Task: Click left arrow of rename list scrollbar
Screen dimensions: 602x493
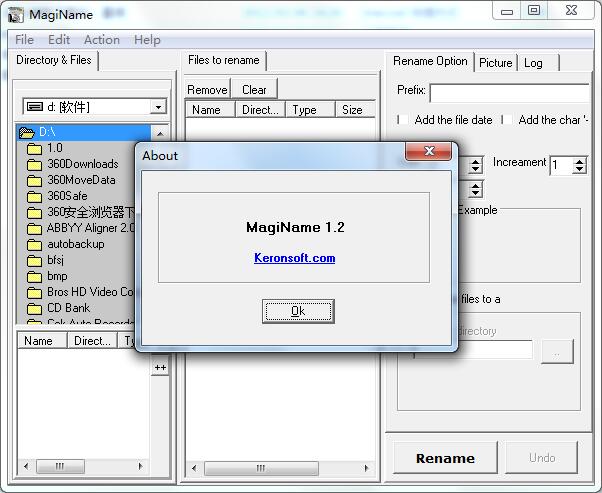Action: pos(194,468)
